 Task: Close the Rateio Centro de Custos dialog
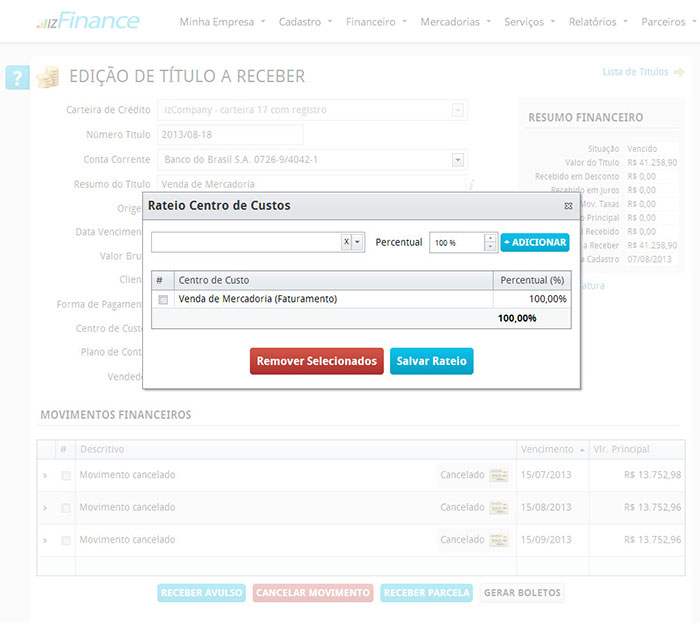(568, 206)
